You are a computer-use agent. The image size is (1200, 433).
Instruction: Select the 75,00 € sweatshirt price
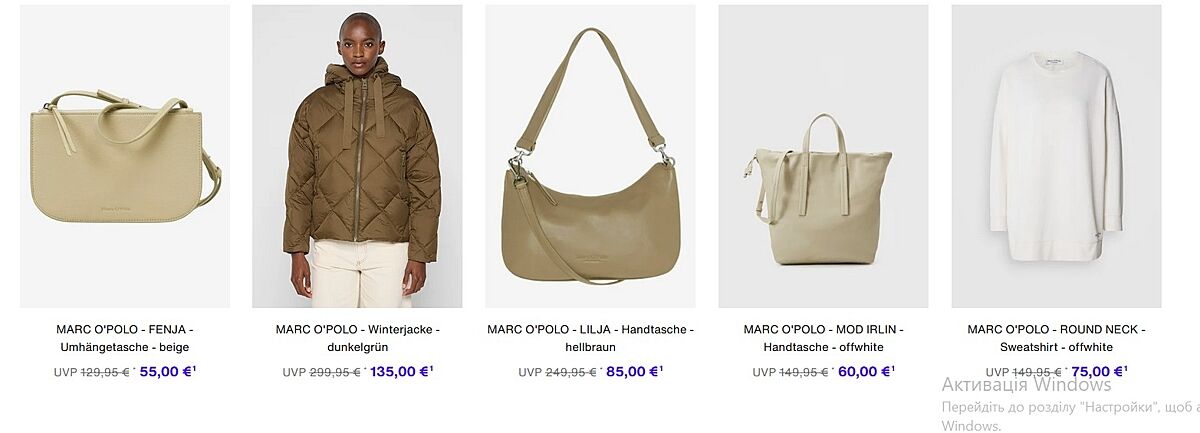(1098, 372)
